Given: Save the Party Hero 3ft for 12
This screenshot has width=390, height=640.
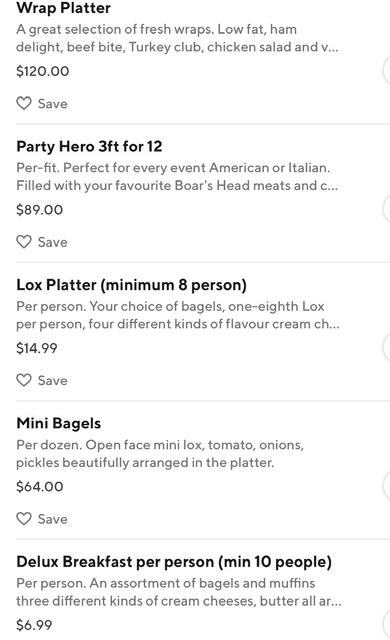Looking at the screenshot, I should click(x=42, y=242).
